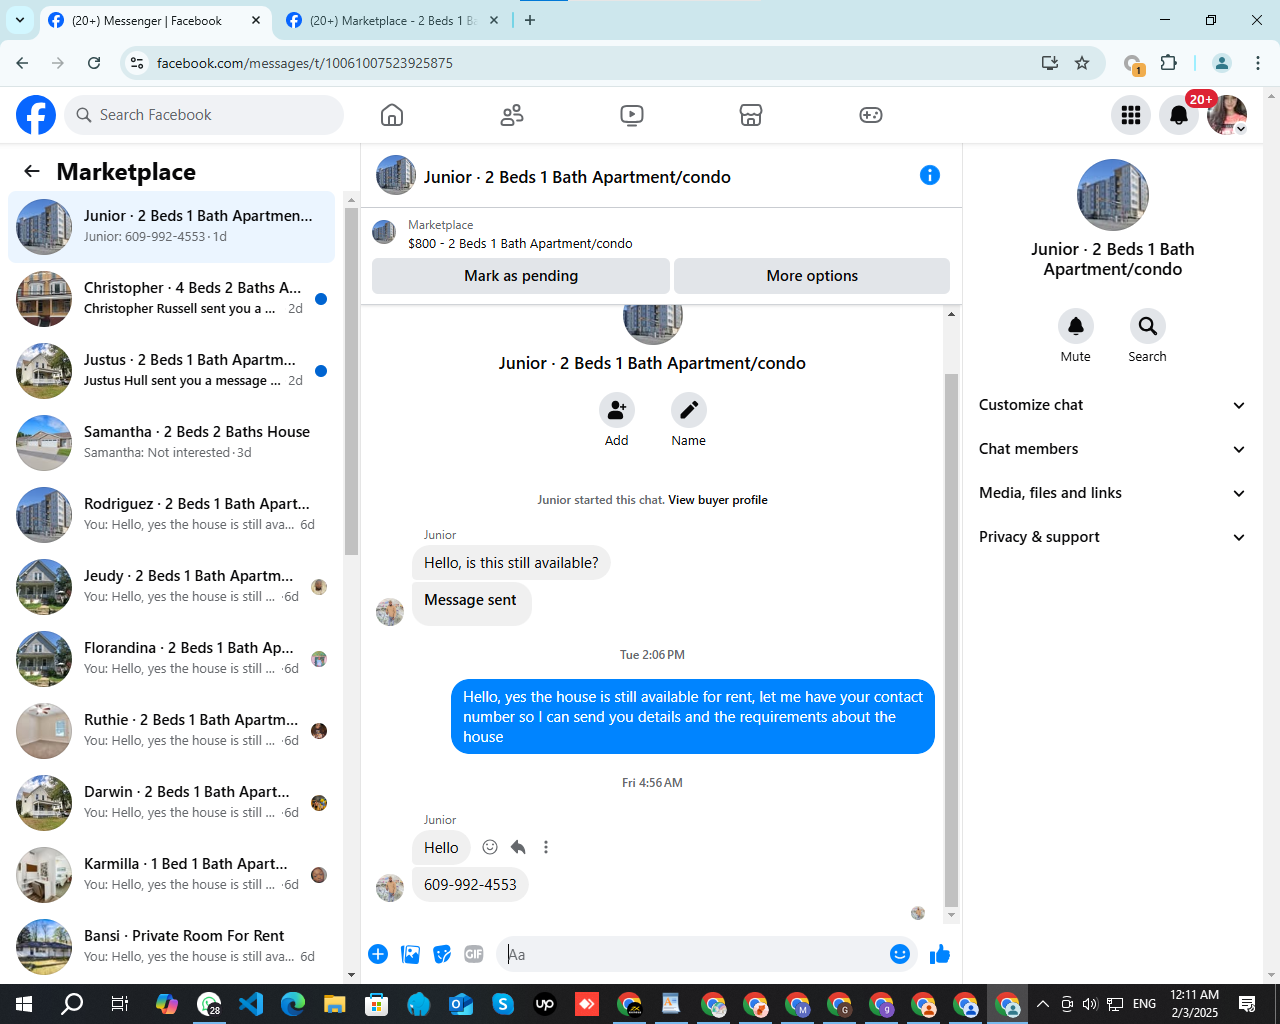Send a thumbs-up like

coord(940,954)
